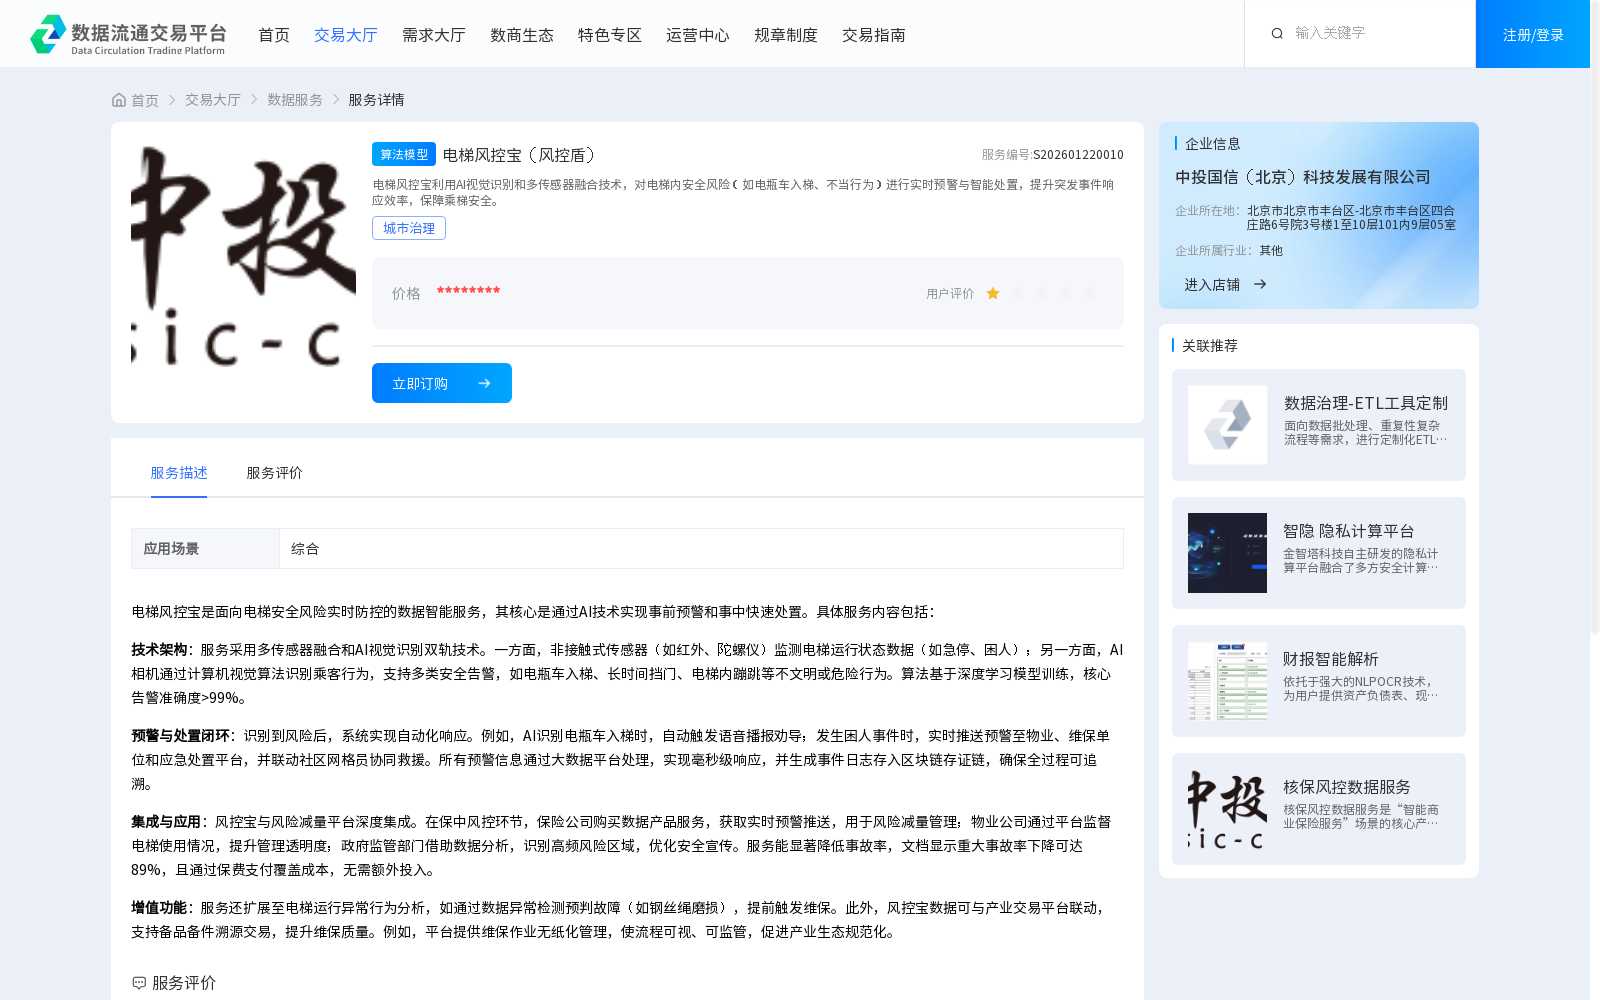Image resolution: width=1600 pixels, height=1000 pixels.
Task: Click the product title 电梯风控宝（风控盾）
Action: (x=523, y=155)
